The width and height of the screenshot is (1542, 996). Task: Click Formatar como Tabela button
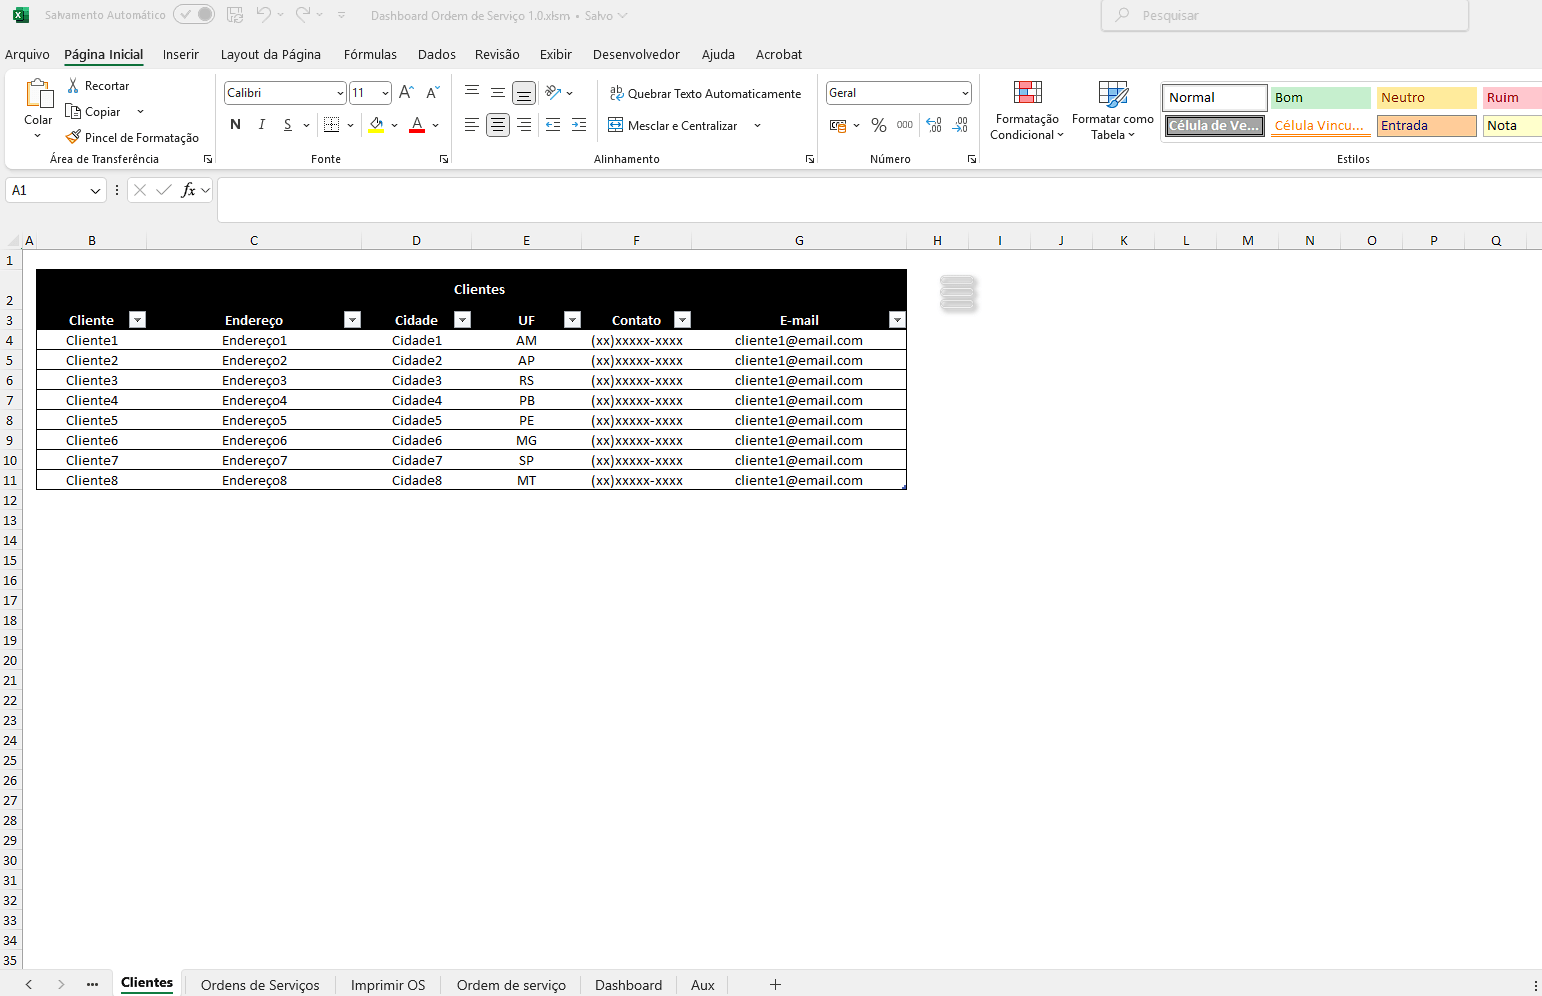[x=1112, y=111]
